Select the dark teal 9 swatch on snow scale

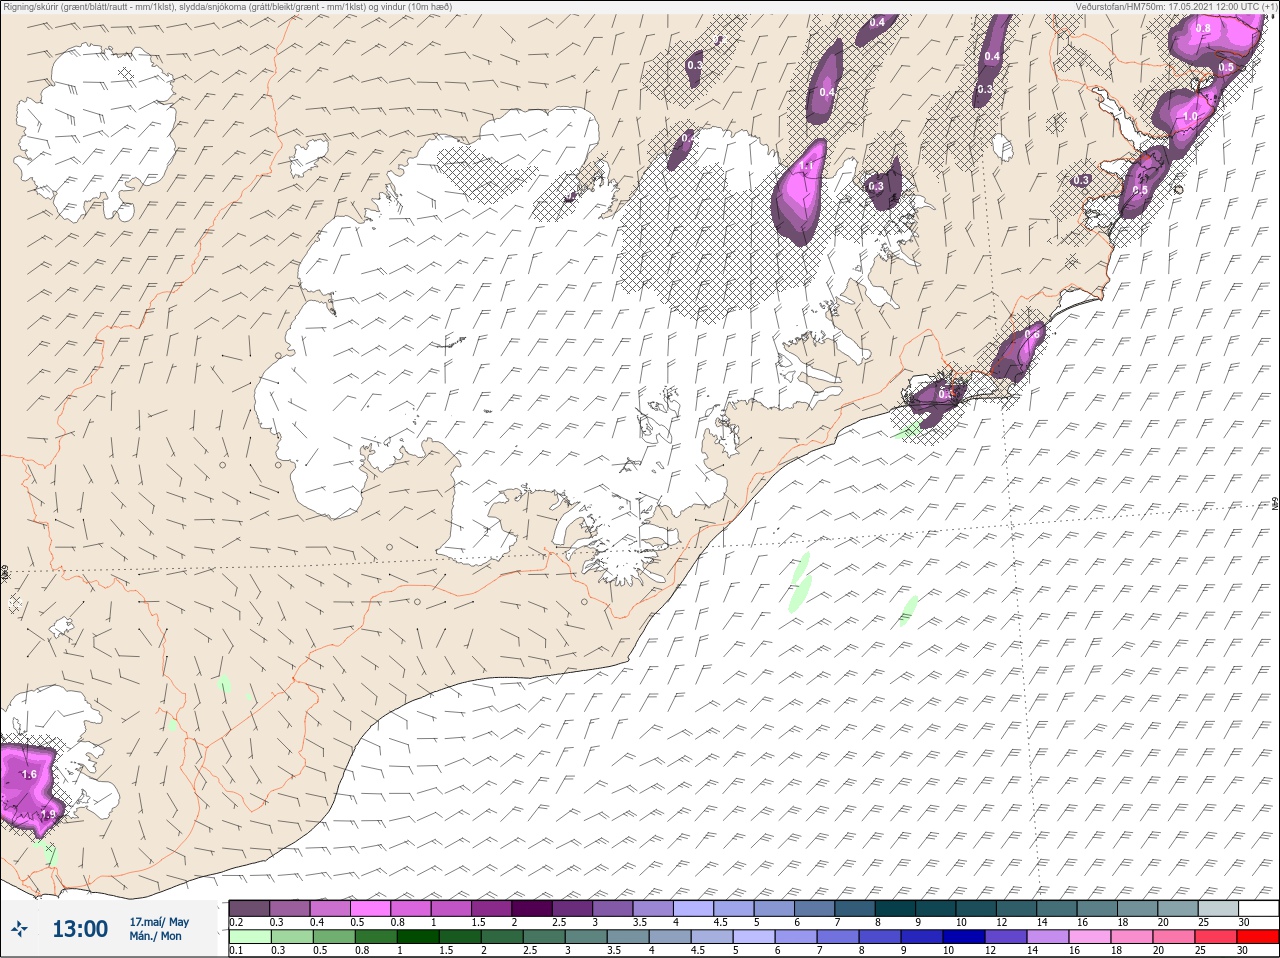(x=936, y=908)
